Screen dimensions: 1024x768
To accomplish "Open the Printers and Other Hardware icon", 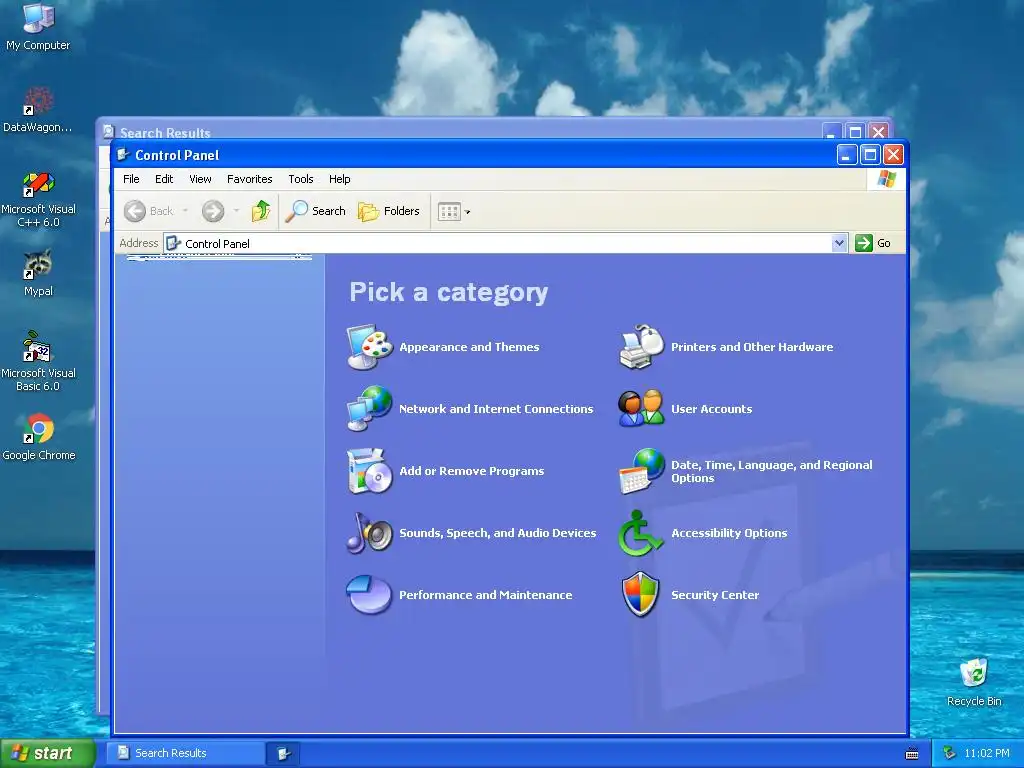I will click(641, 347).
